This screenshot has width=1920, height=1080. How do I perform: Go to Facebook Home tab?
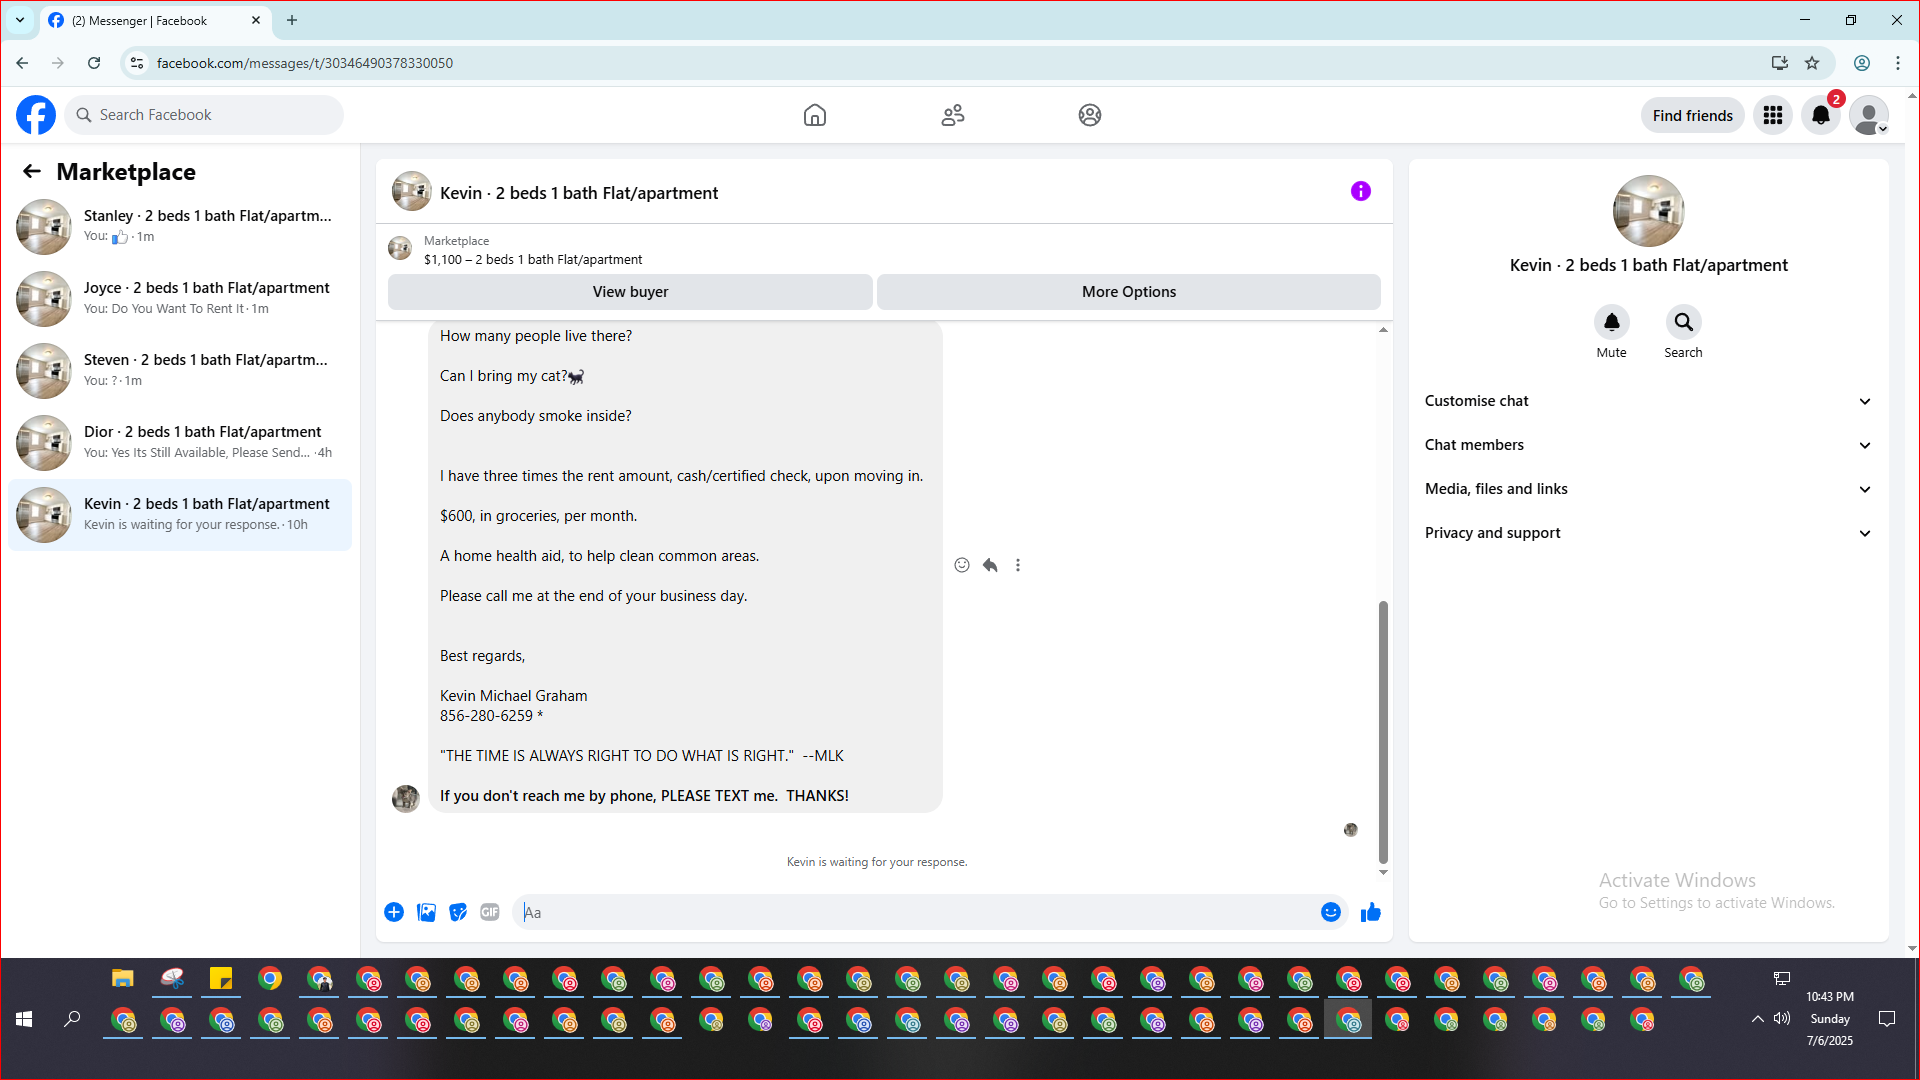click(x=815, y=115)
